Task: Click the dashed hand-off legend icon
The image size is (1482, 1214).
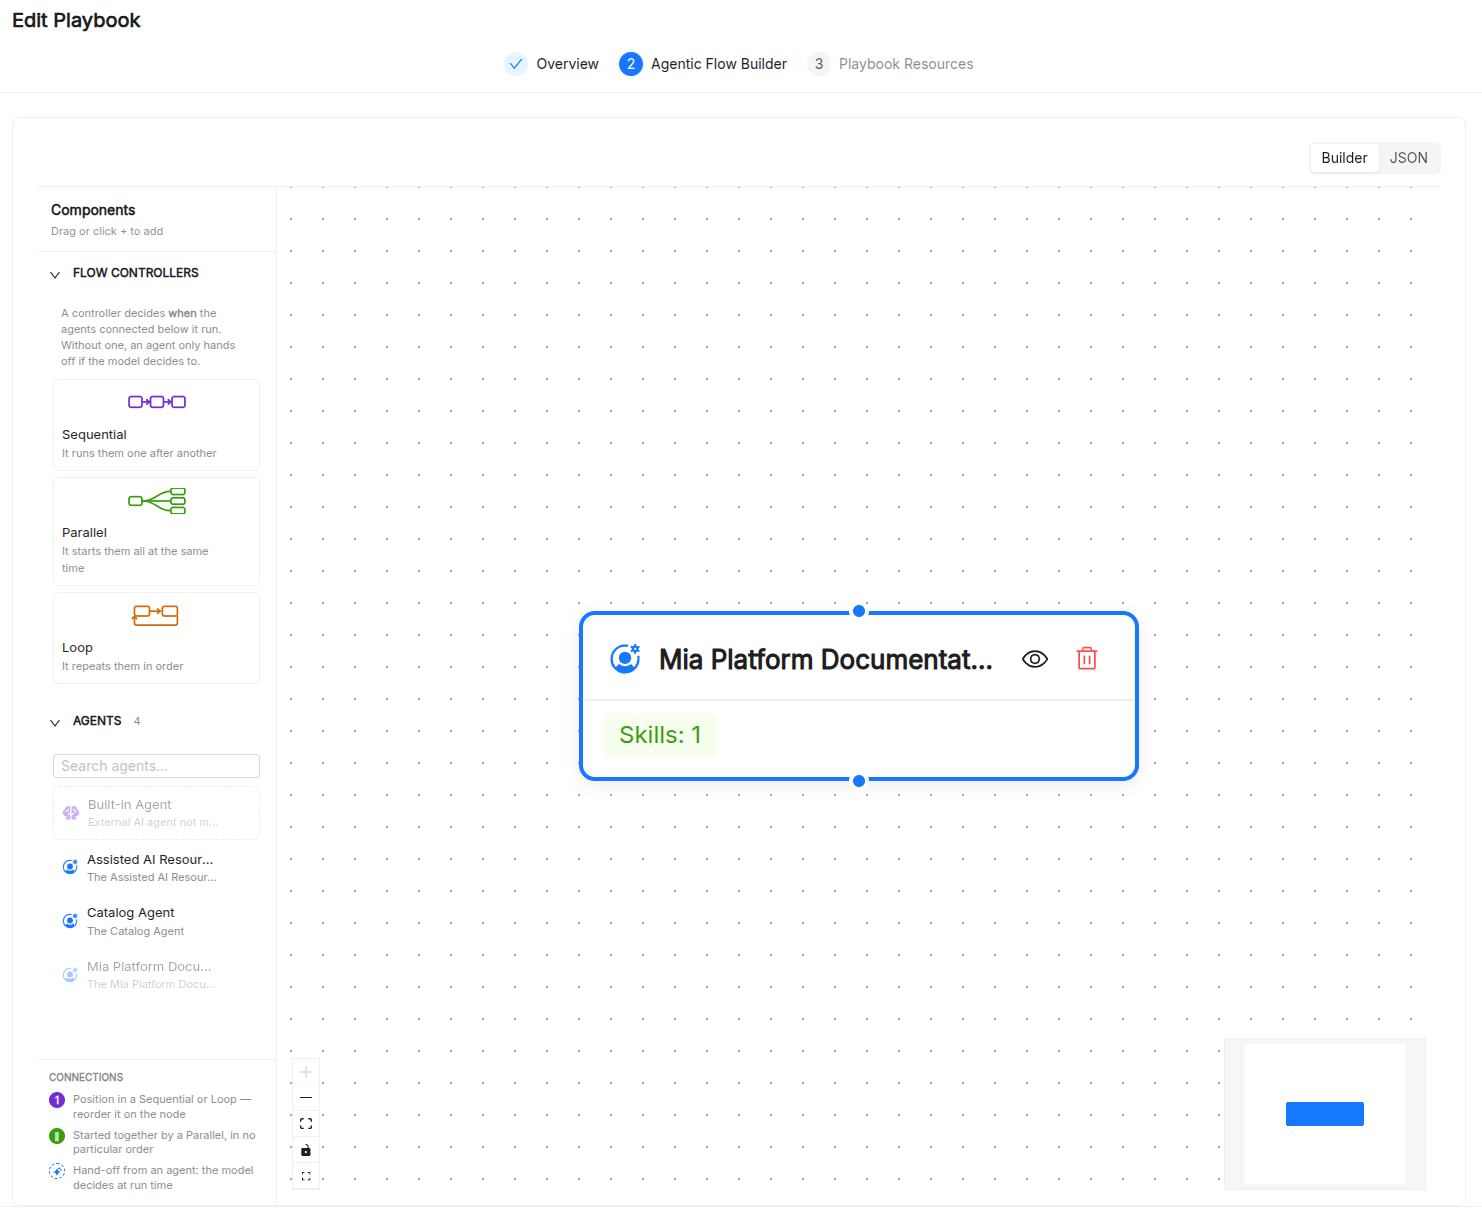Action: point(57,1171)
